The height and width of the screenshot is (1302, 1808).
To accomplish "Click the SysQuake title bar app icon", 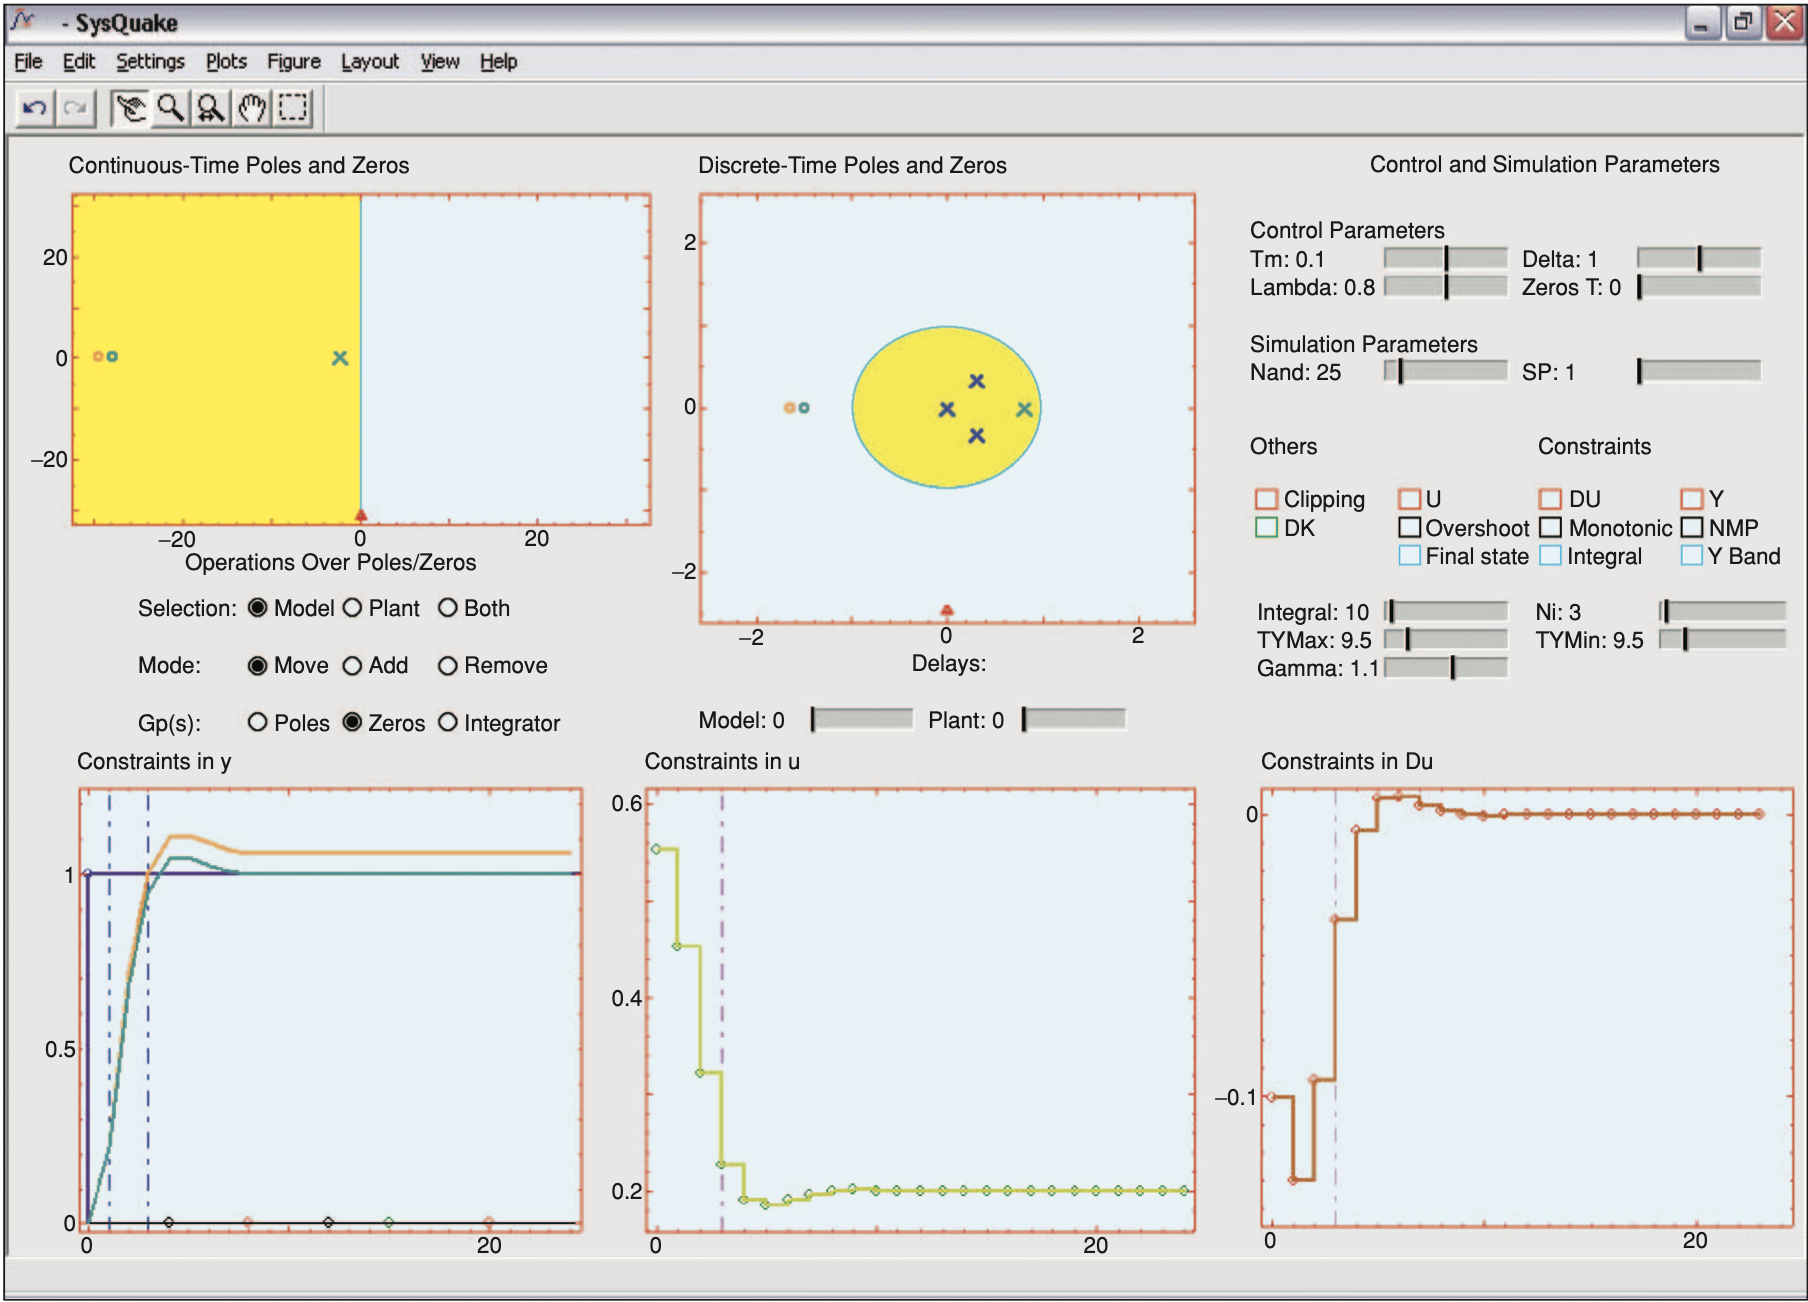I will pyautogui.click(x=24, y=21).
